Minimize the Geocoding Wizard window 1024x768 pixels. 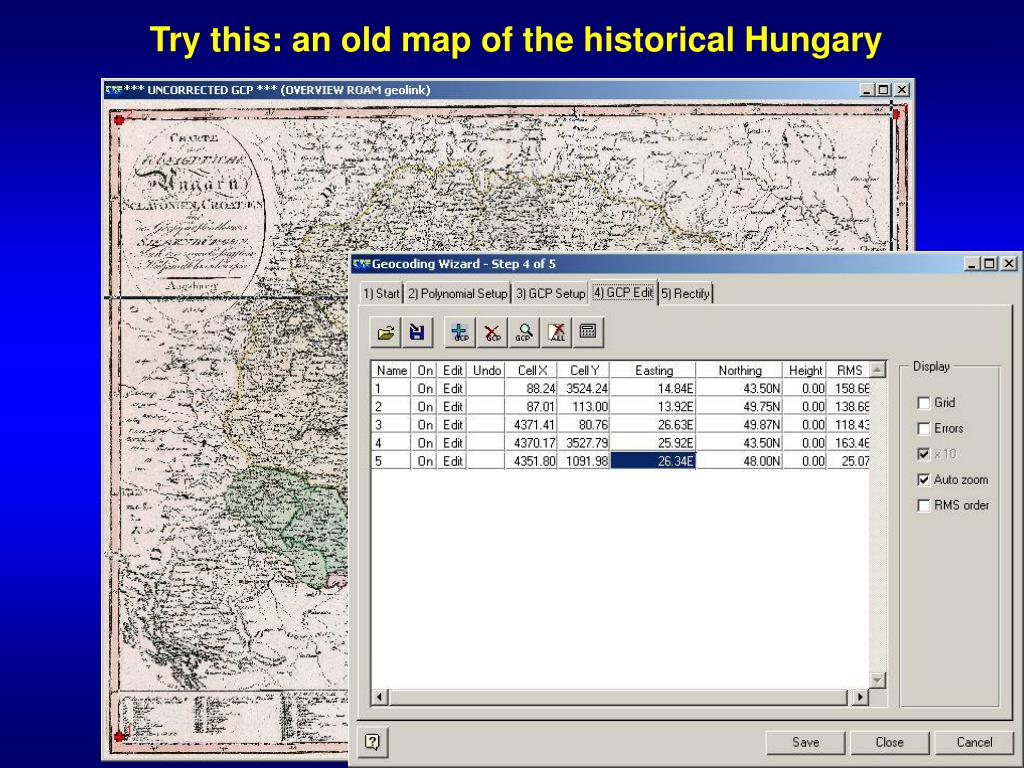(972, 264)
